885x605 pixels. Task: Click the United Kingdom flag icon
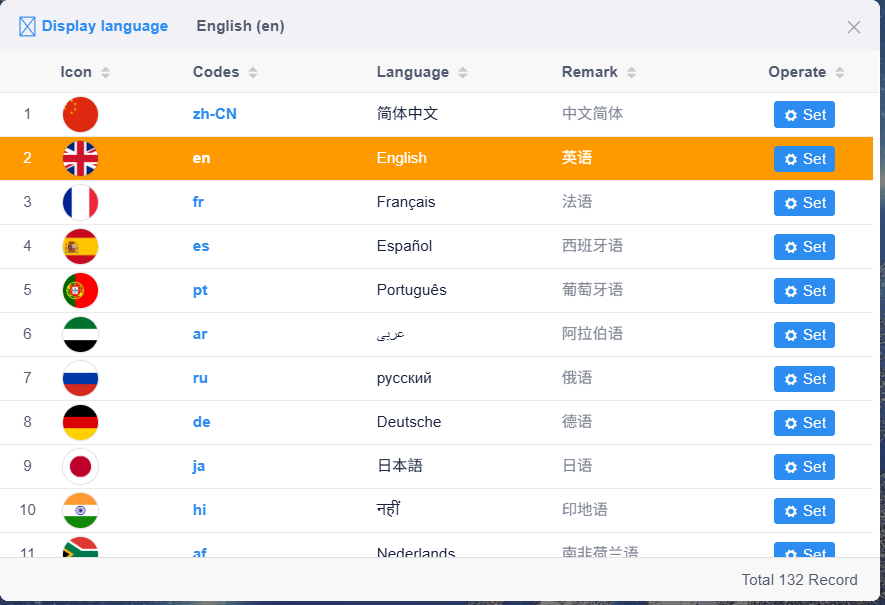click(80, 158)
